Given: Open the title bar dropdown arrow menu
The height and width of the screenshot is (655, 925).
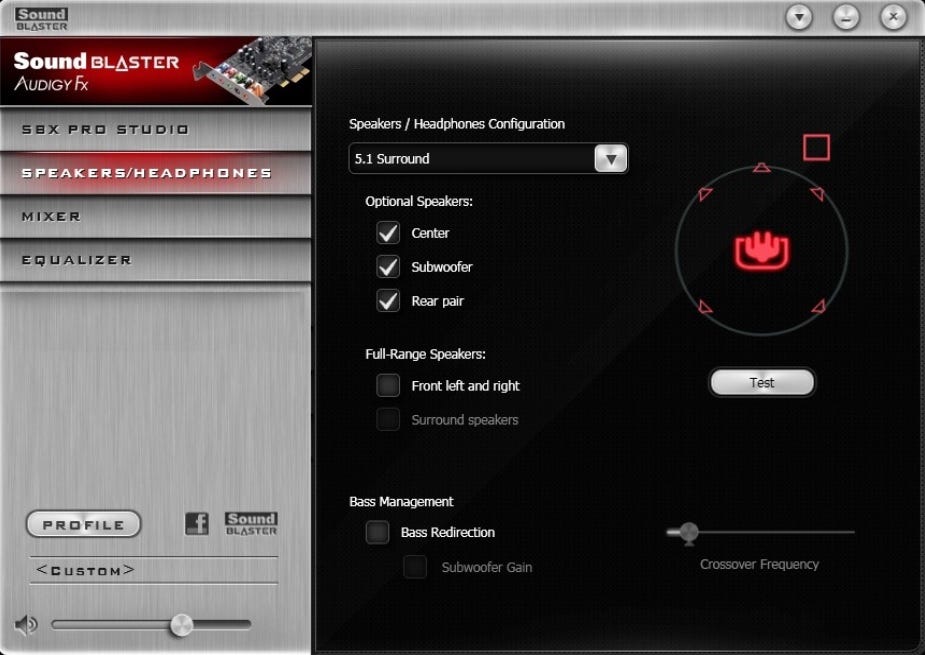Looking at the screenshot, I should (799, 17).
